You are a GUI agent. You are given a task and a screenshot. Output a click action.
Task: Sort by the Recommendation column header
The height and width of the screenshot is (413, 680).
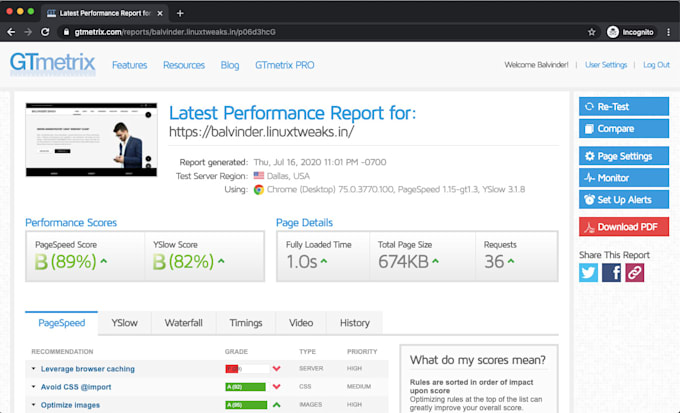click(x=62, y=351)
